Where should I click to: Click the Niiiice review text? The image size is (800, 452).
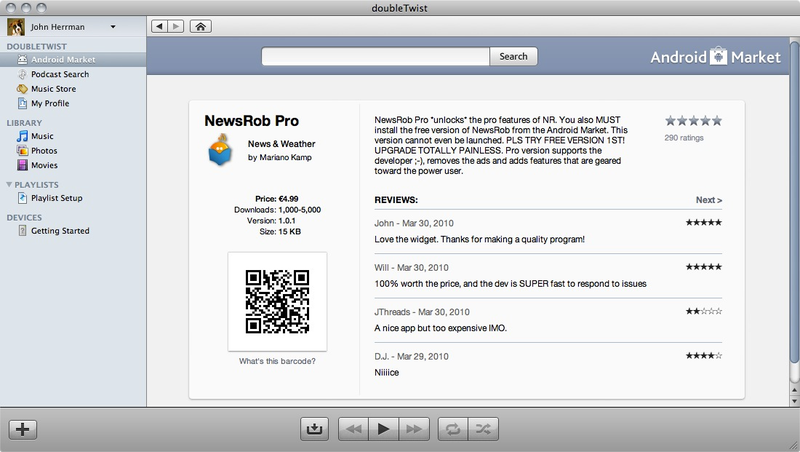(387, 372)
